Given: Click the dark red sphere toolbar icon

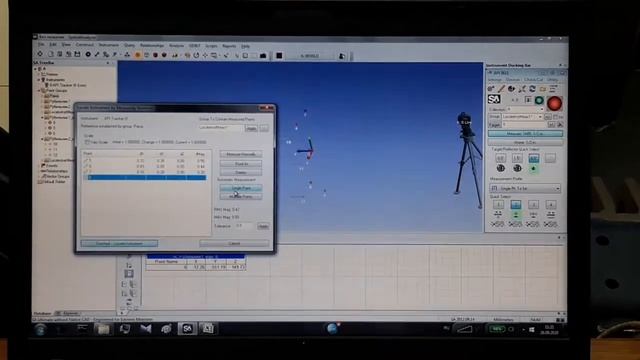Looking at the screenshot, I should point(156,55).
